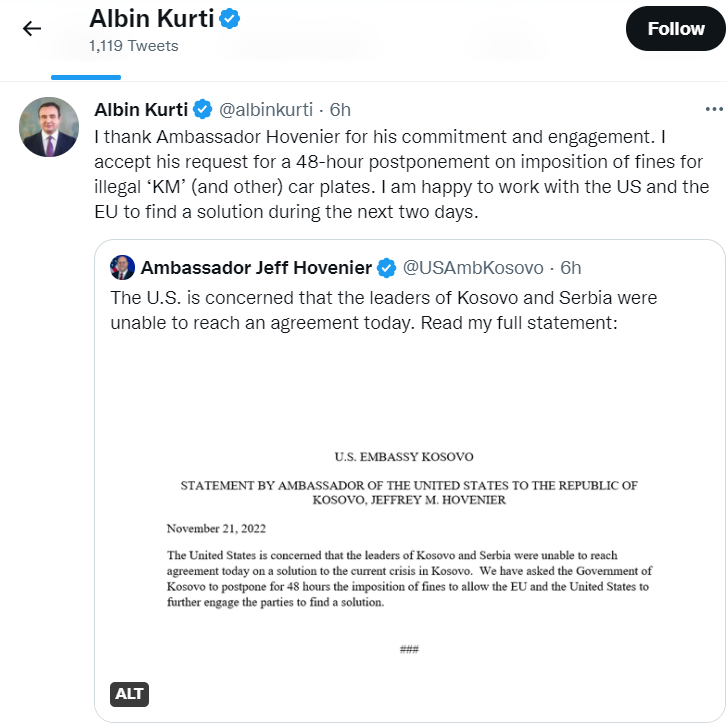
Task: Click the 6h timestamp on Kurti's tweet
Action: coord(340,109)
